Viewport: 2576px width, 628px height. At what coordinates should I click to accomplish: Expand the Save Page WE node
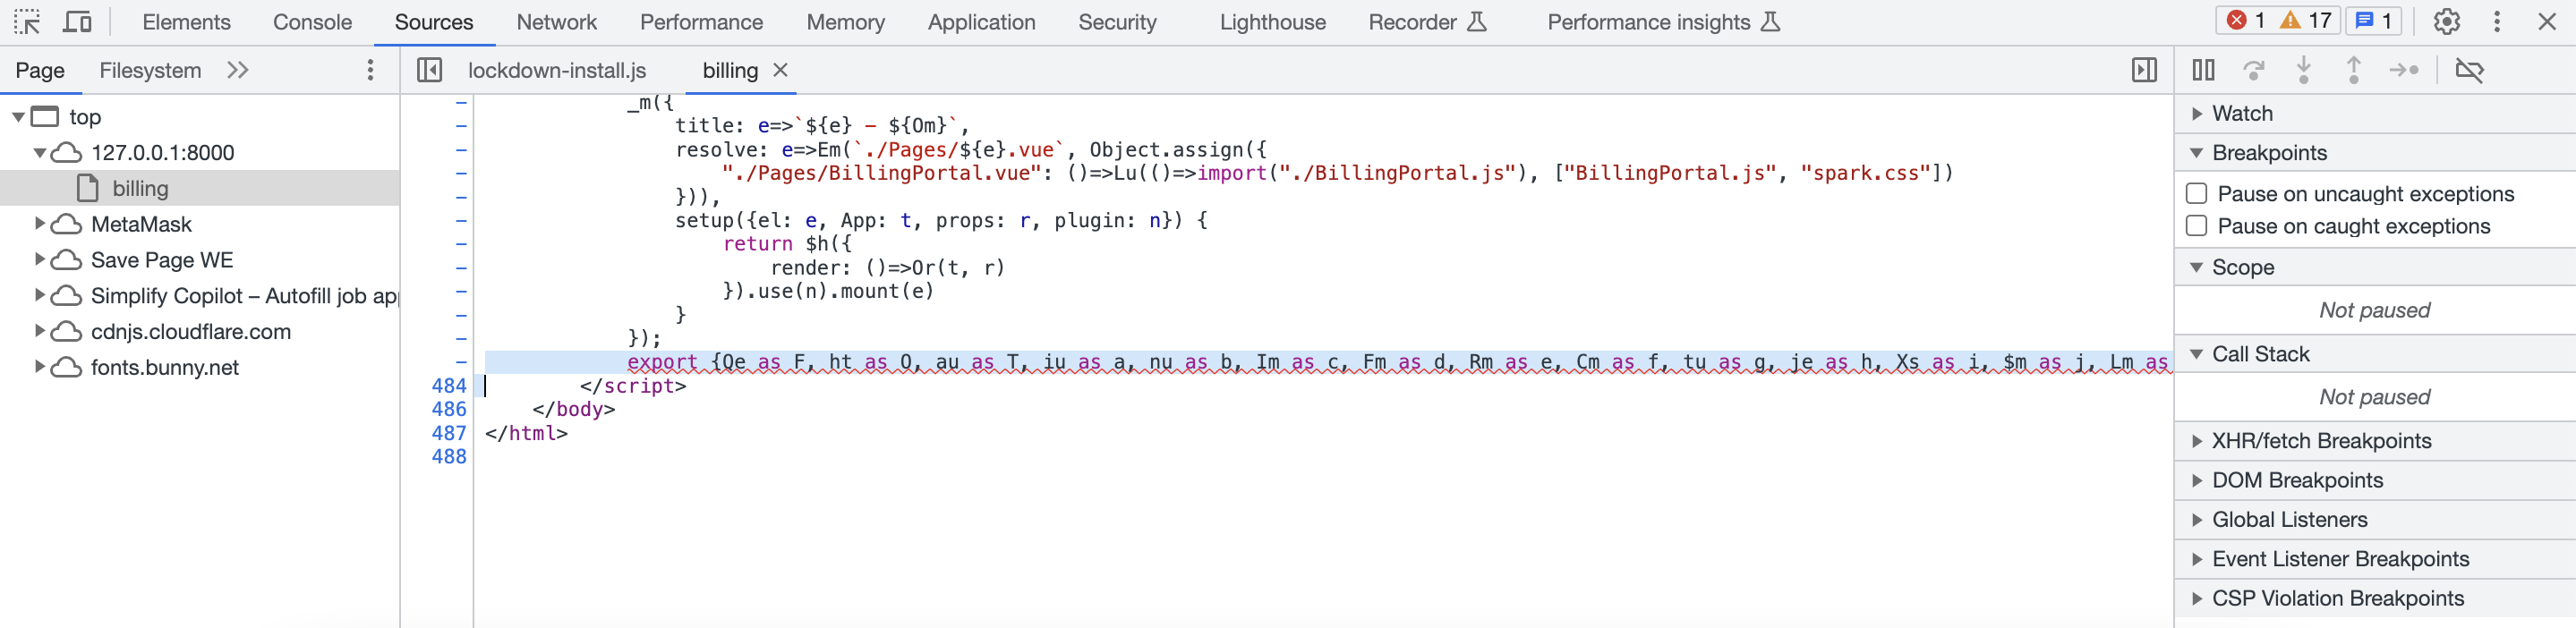(x=40, y=260)
